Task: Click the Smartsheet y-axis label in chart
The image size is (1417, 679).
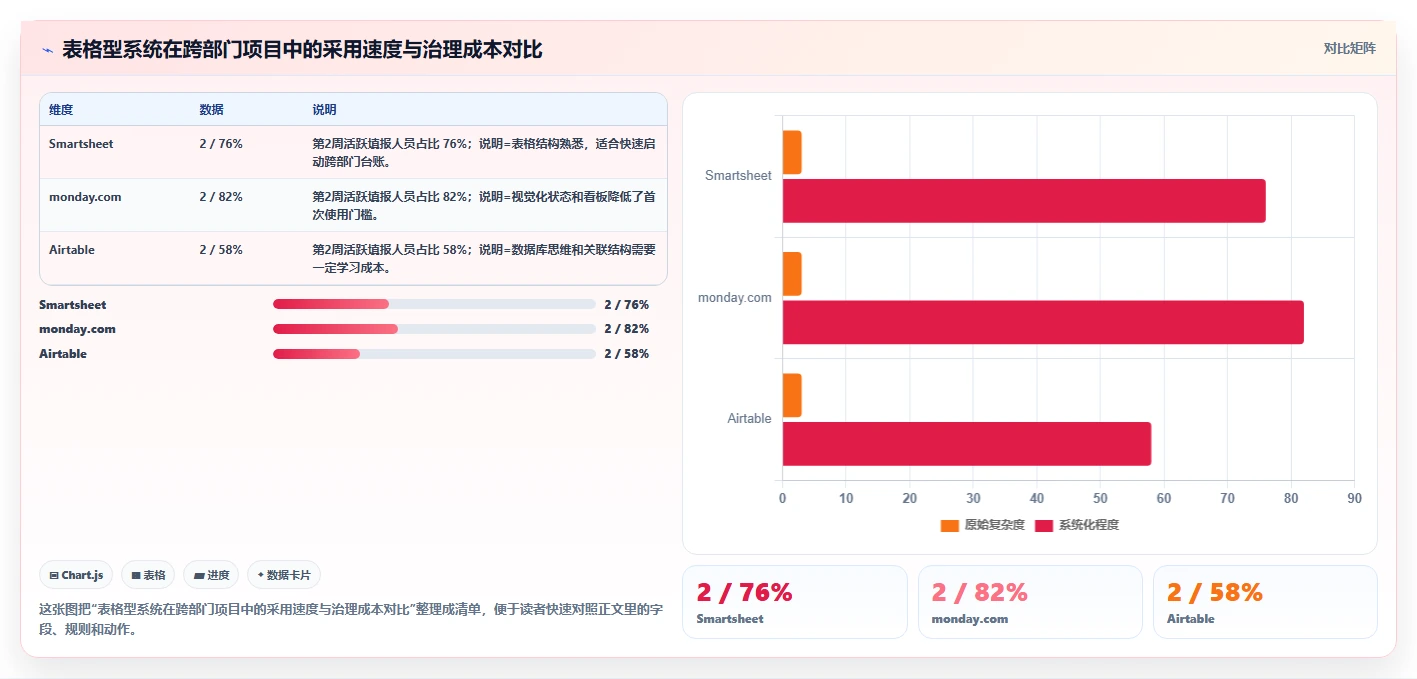Action: tap(738, 176)
